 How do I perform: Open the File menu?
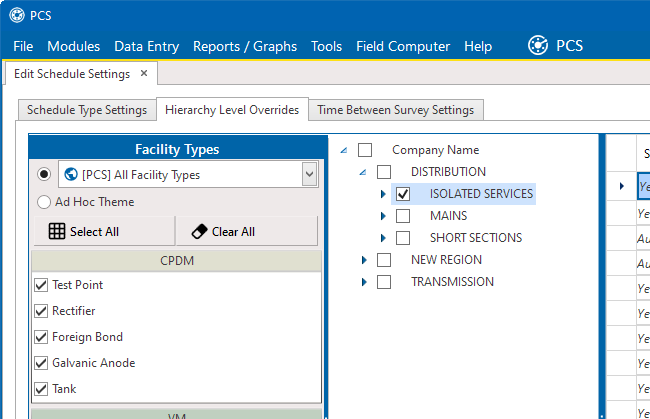23,46
